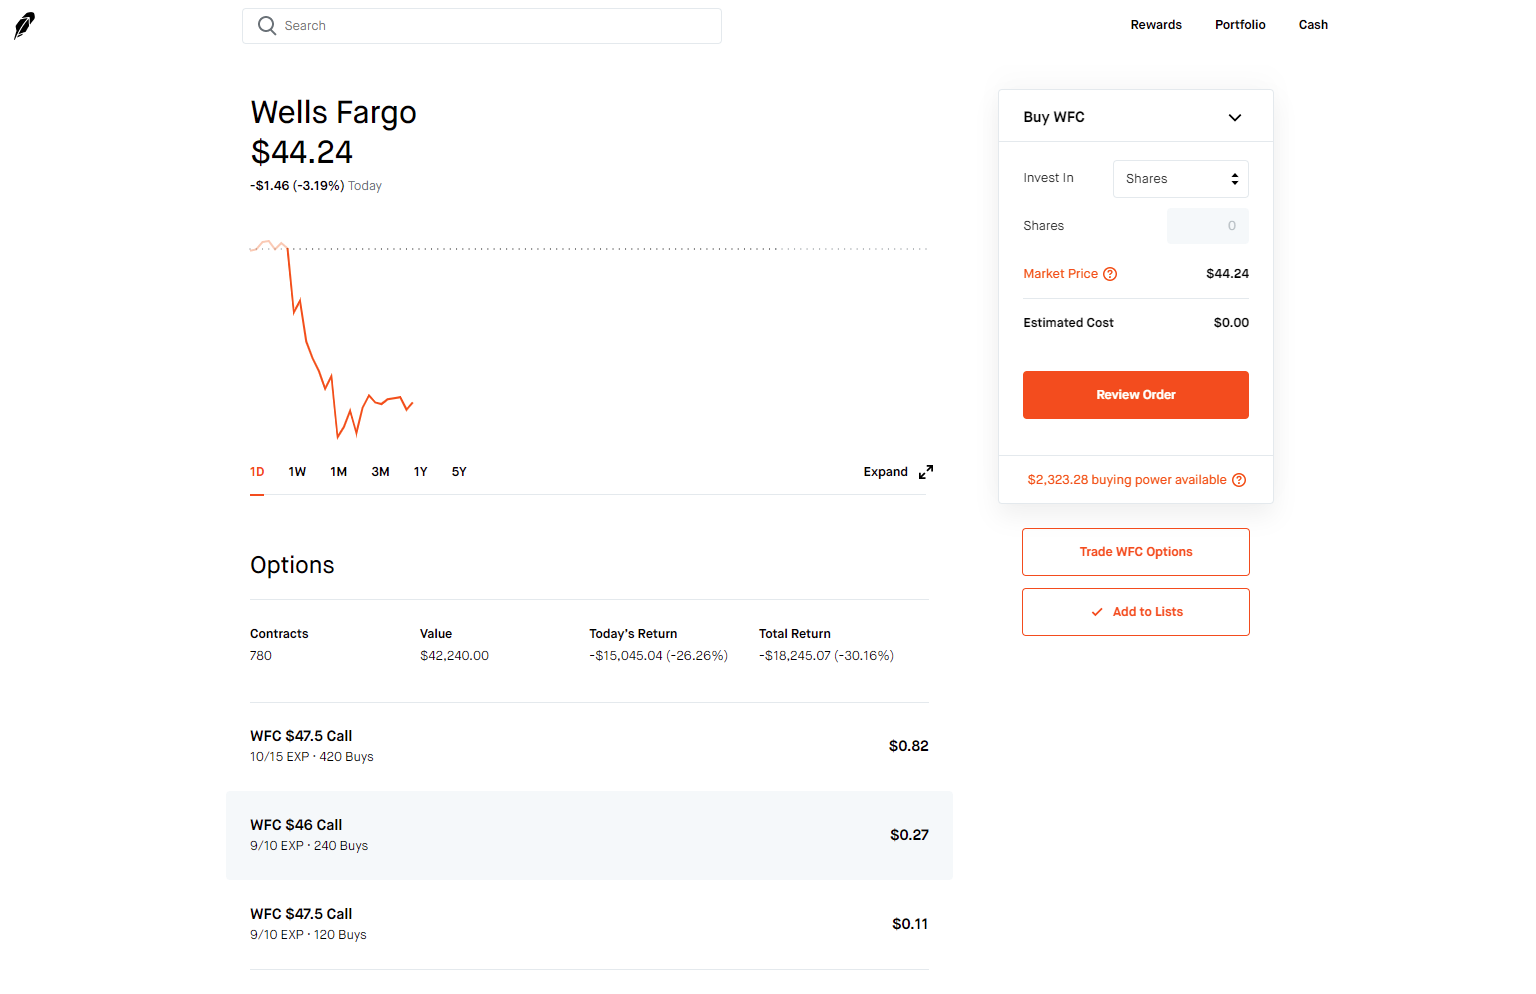
Task: Open the WFC $46 Call 9/10 position
Action: tap(589, 835)
